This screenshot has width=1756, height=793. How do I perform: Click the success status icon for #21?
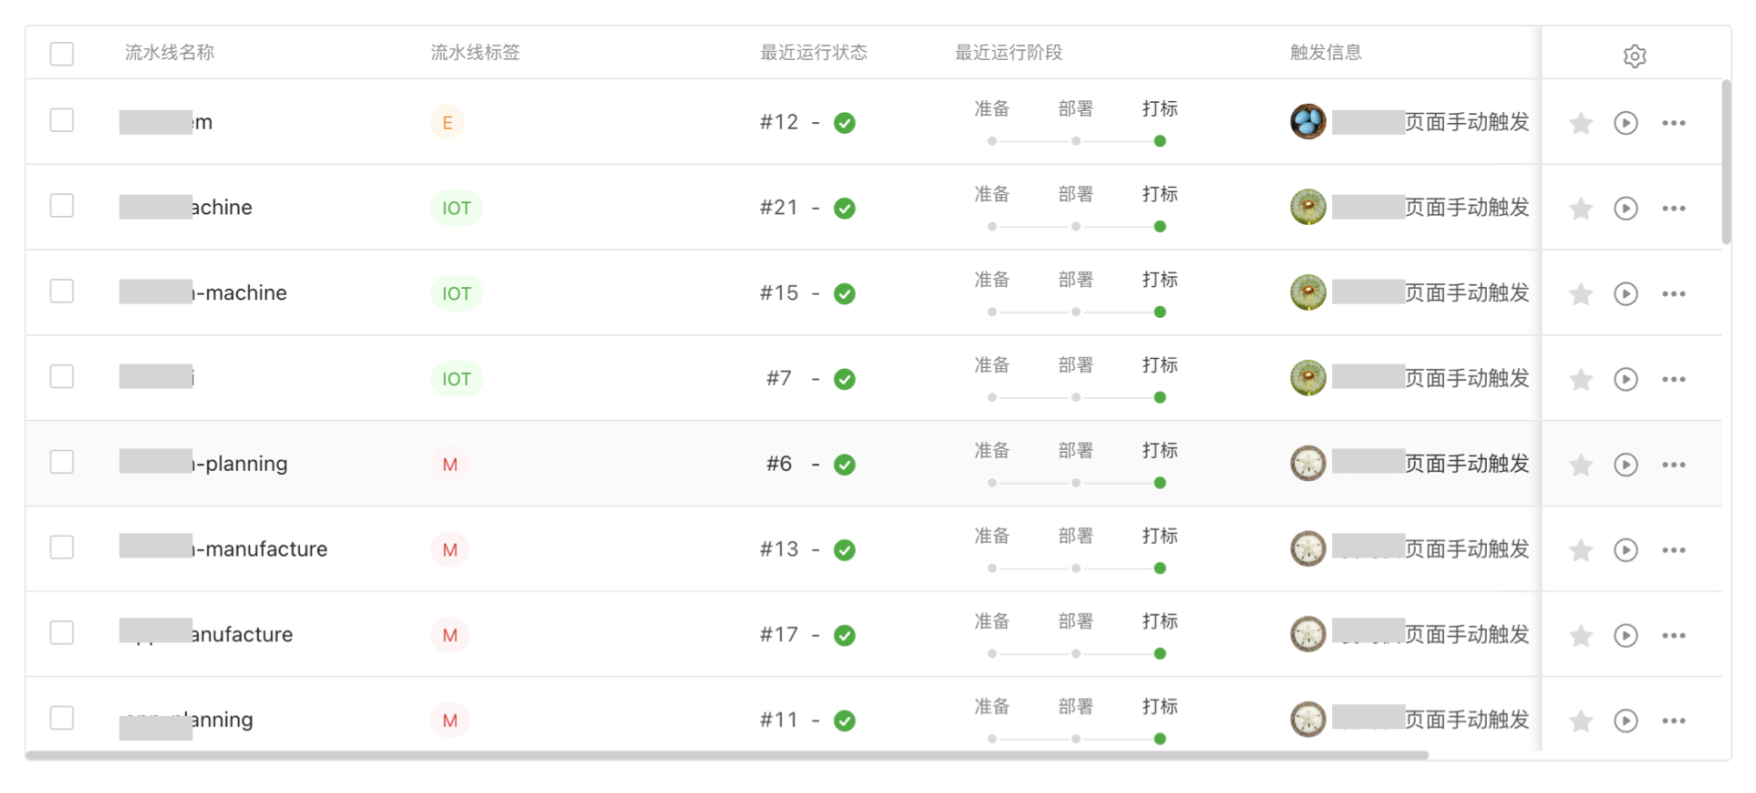pyautogui.click(x=845, y=208)
